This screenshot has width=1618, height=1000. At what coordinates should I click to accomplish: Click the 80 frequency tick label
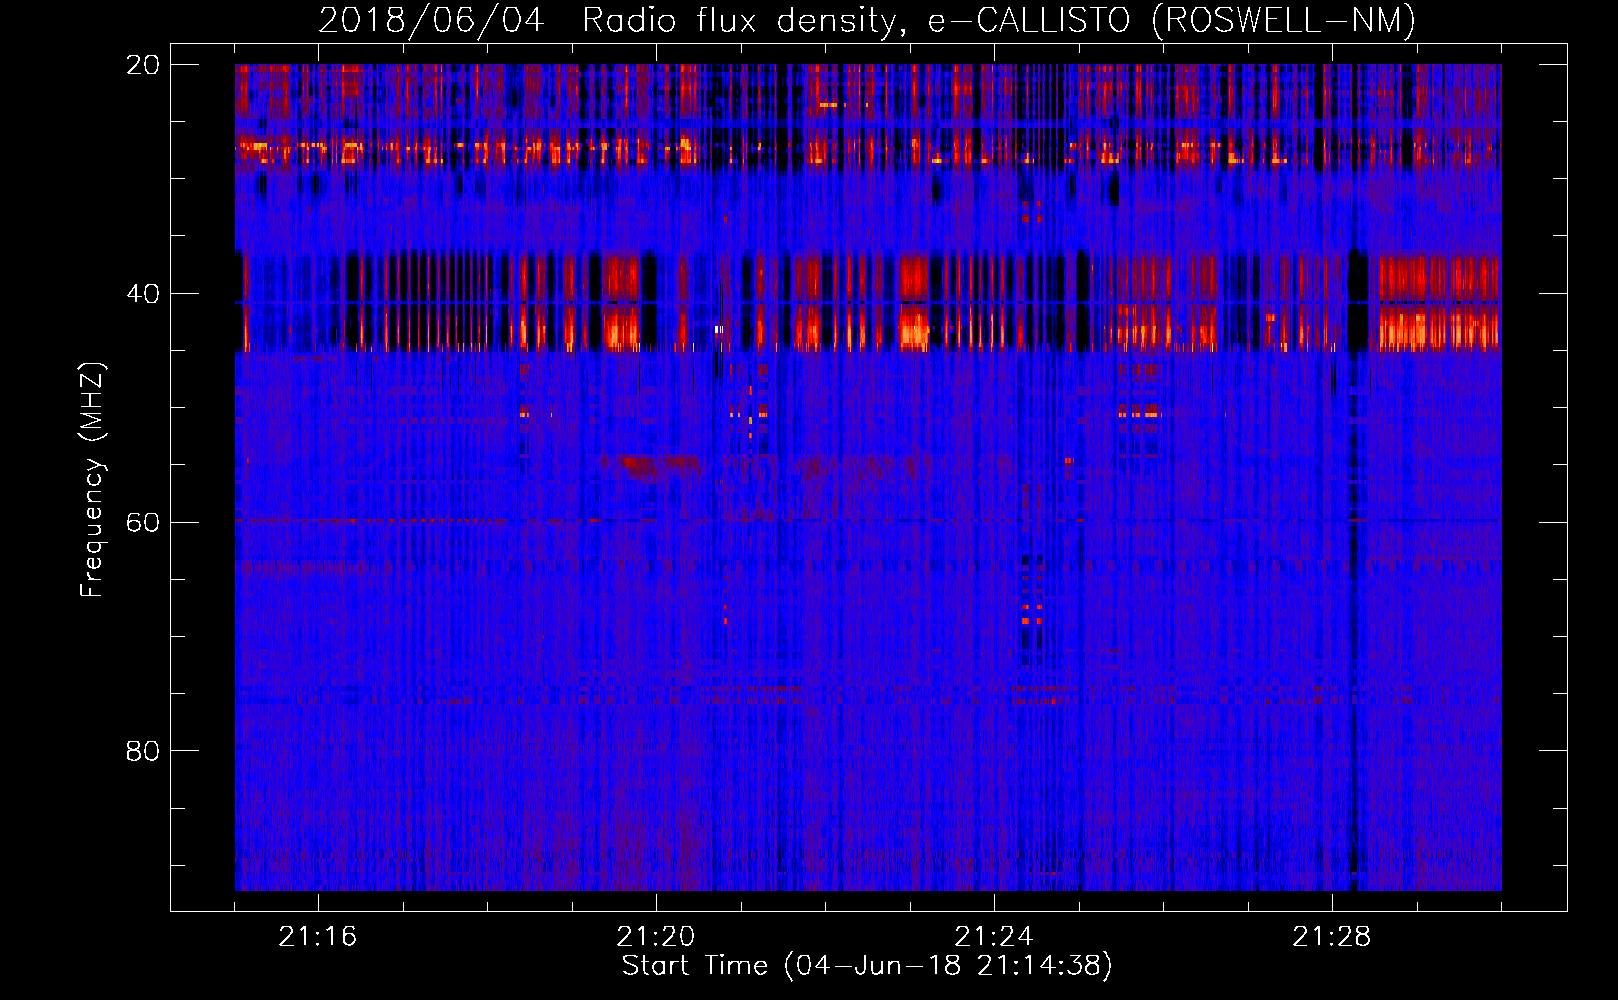click(142, 751)
